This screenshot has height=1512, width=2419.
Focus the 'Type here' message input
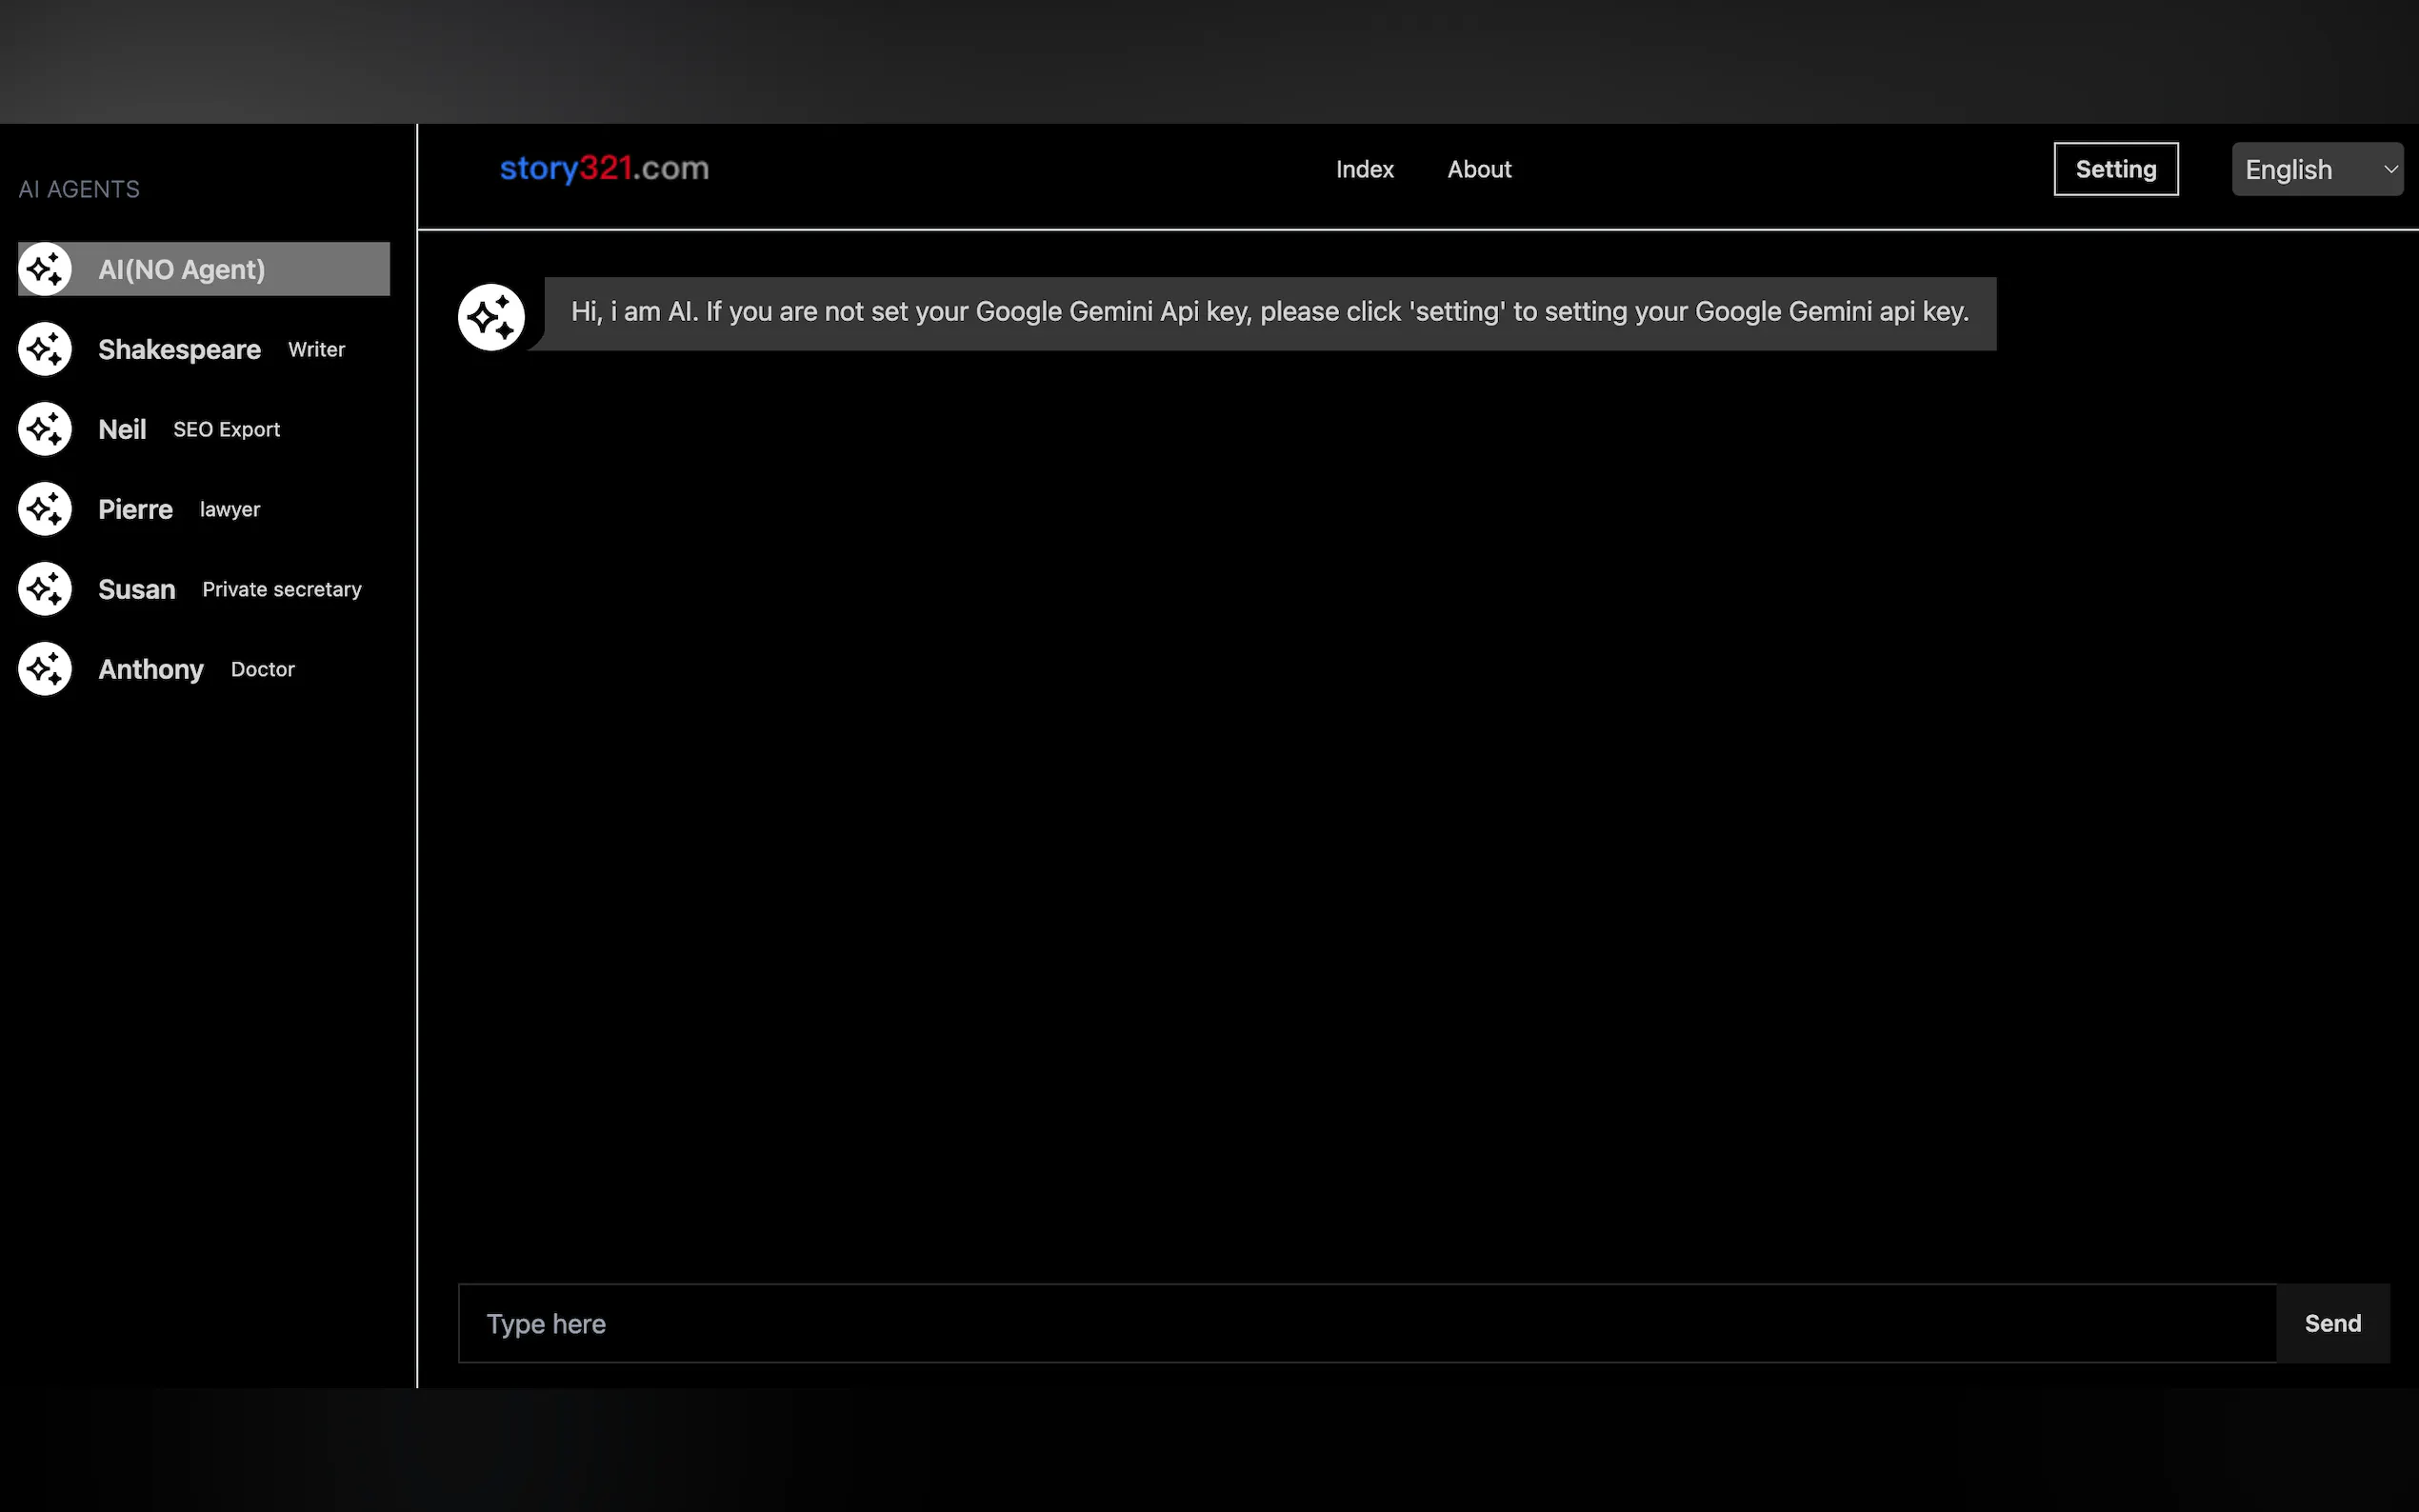pyautogui.click(x=1366, y=1323)
